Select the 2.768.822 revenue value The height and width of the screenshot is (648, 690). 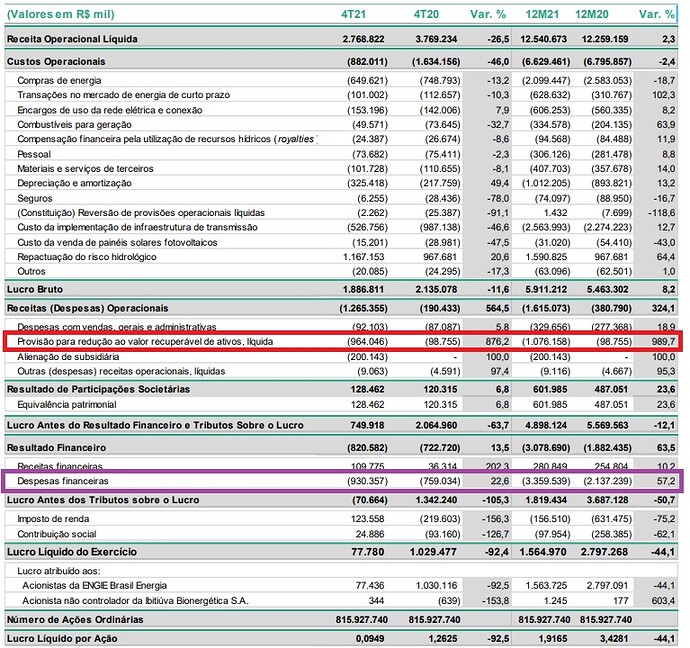pyautogui.click(x=363, y=39)
